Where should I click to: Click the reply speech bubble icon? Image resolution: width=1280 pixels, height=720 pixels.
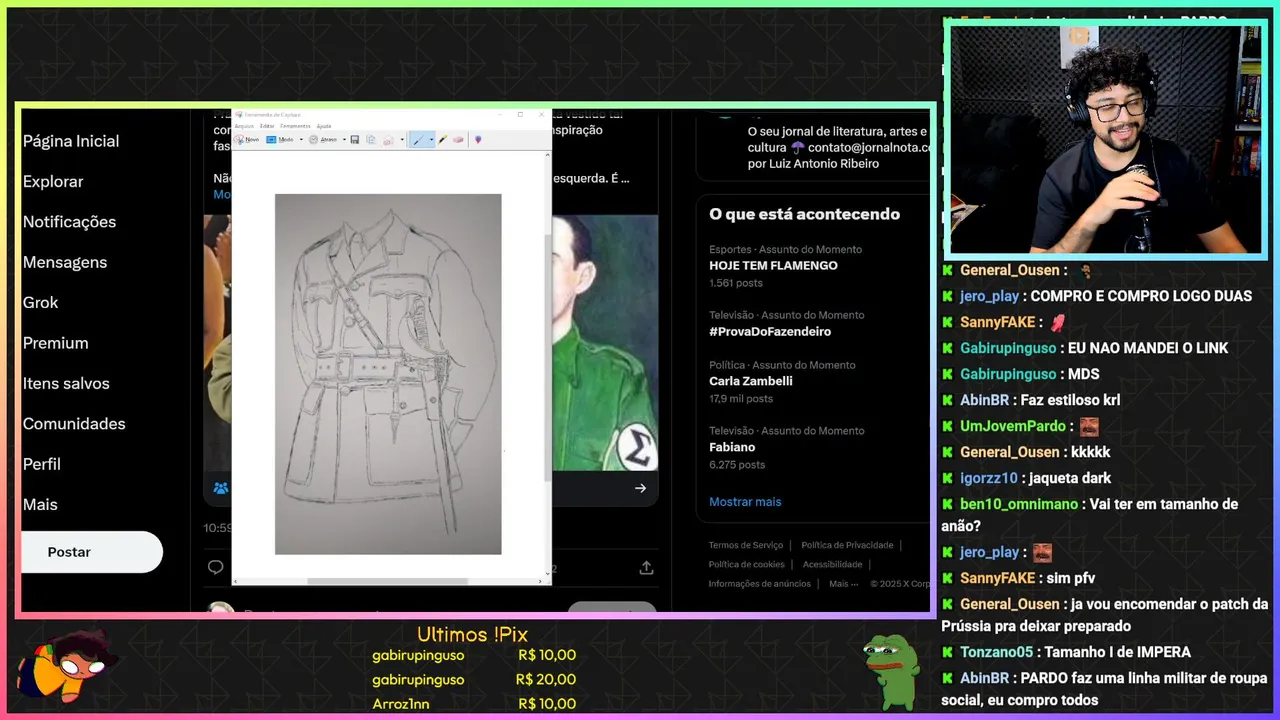point(215,568)
